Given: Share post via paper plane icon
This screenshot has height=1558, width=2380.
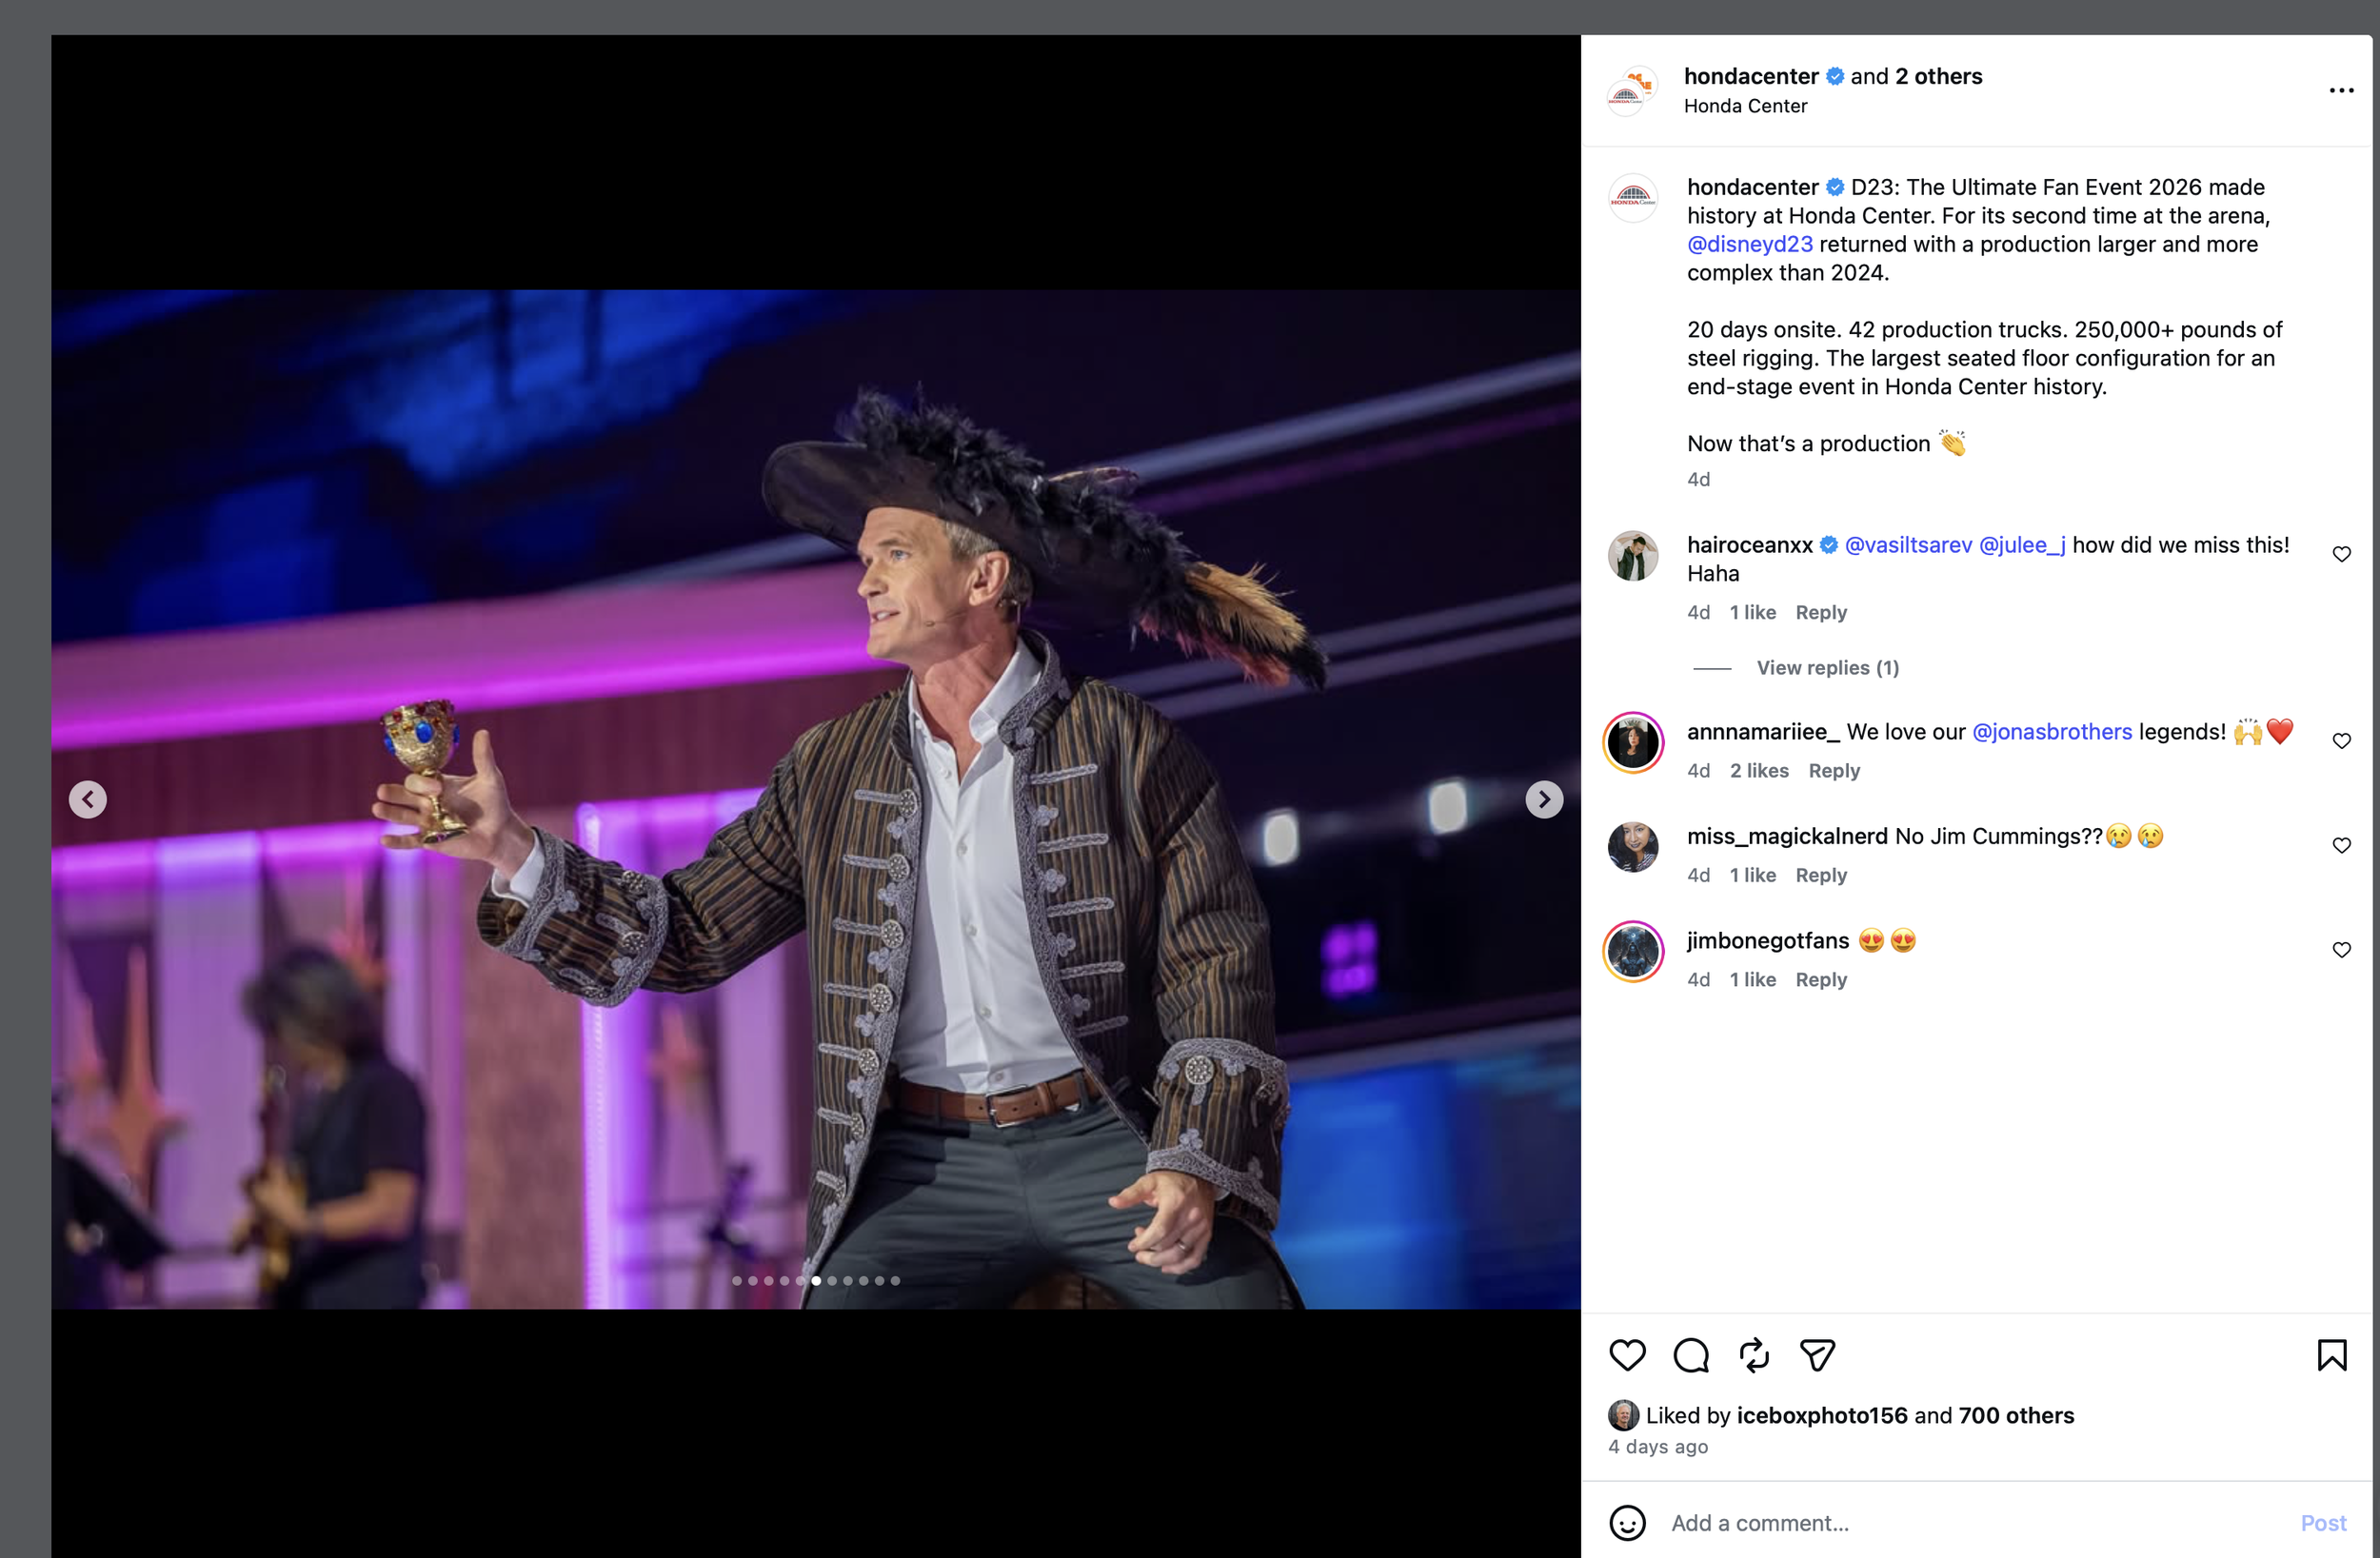Looking at the screenshot, I should [x=1817, y=1355].
